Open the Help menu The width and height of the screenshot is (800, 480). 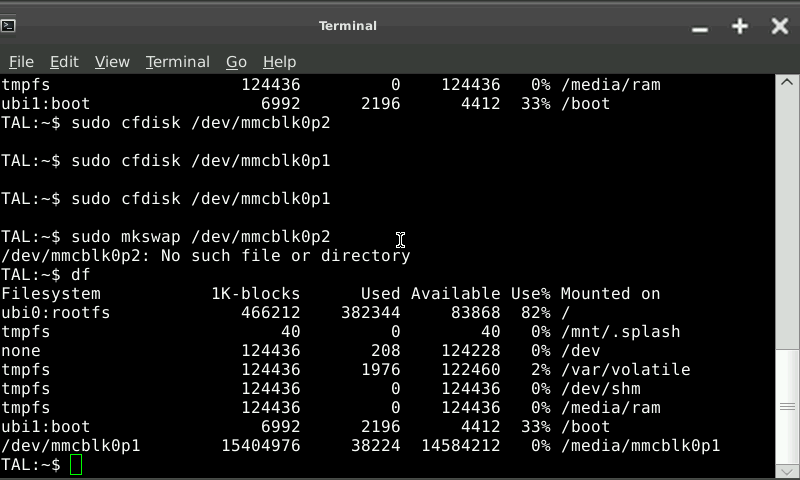point(279,62)
